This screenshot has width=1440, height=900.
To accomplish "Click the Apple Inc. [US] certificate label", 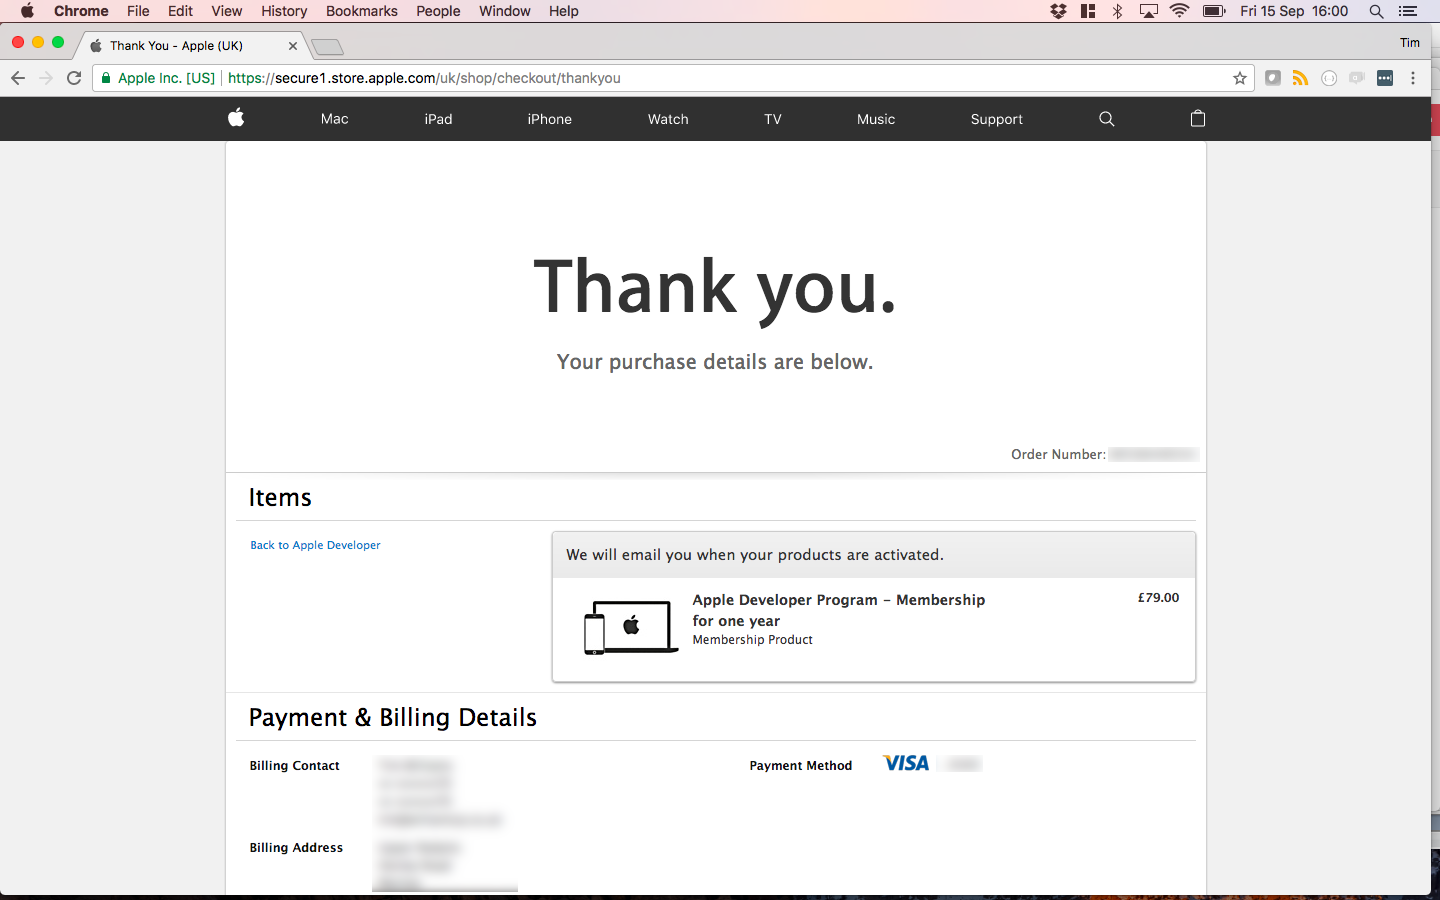I will (166, 78).
